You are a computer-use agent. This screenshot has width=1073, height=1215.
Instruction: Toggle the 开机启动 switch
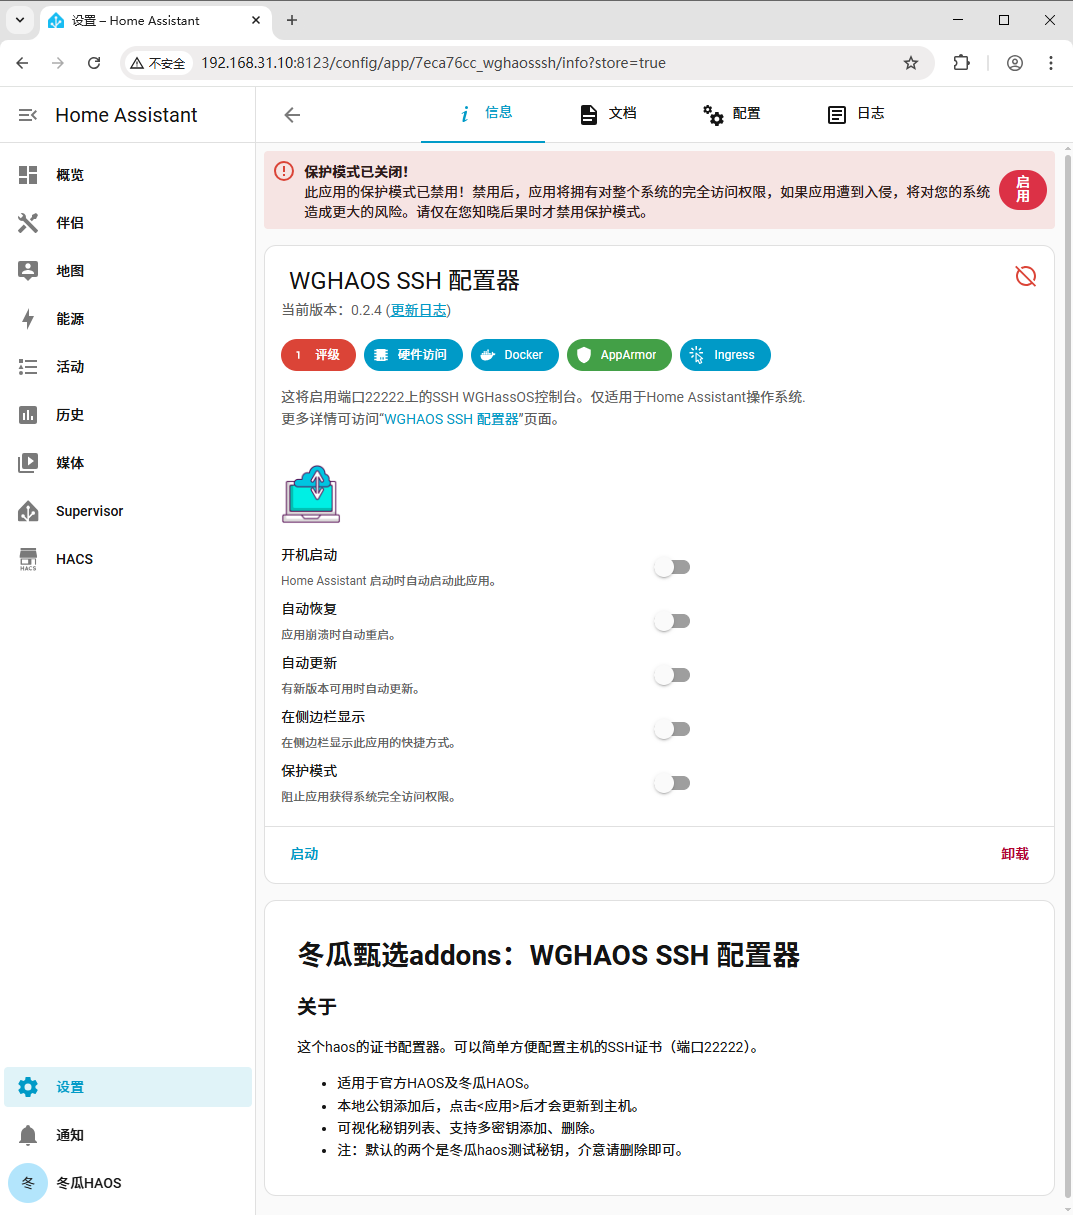(672, 567)
